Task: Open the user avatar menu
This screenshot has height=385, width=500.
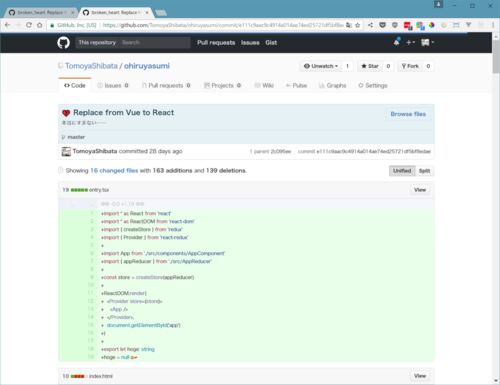Action: (x=427, y=42)
